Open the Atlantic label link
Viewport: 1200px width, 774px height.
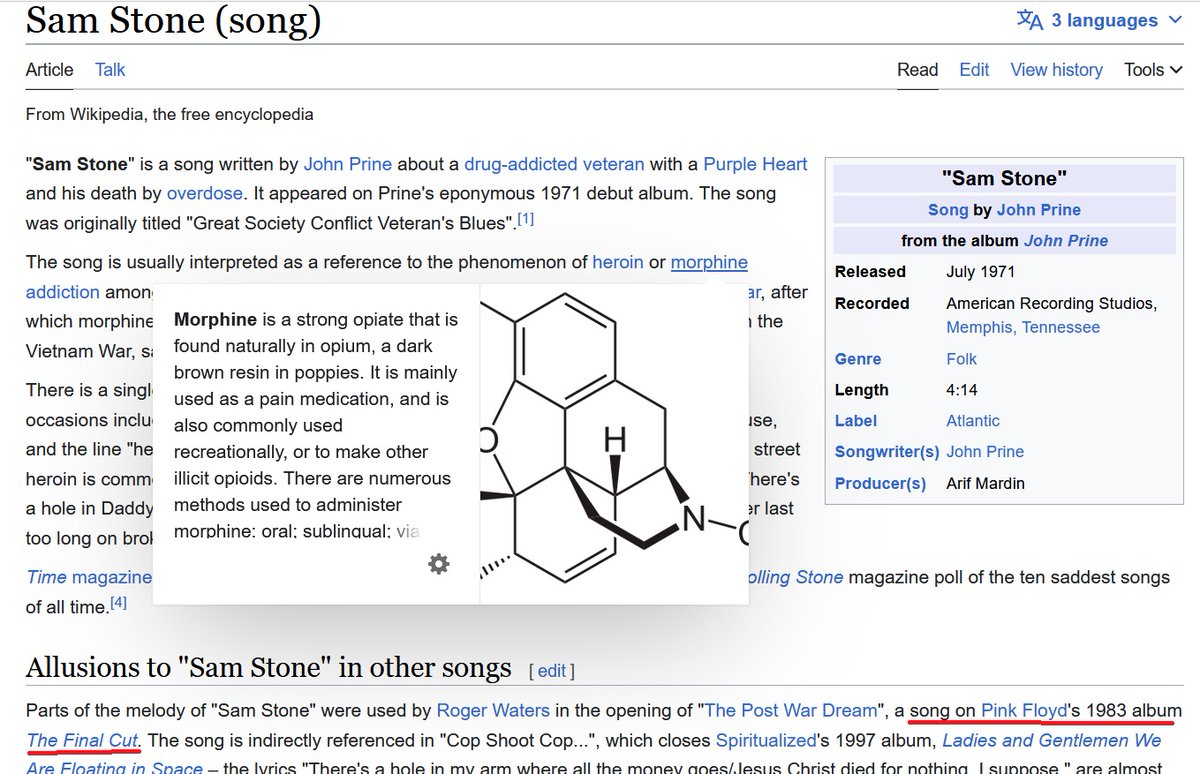tap(973, 421)
